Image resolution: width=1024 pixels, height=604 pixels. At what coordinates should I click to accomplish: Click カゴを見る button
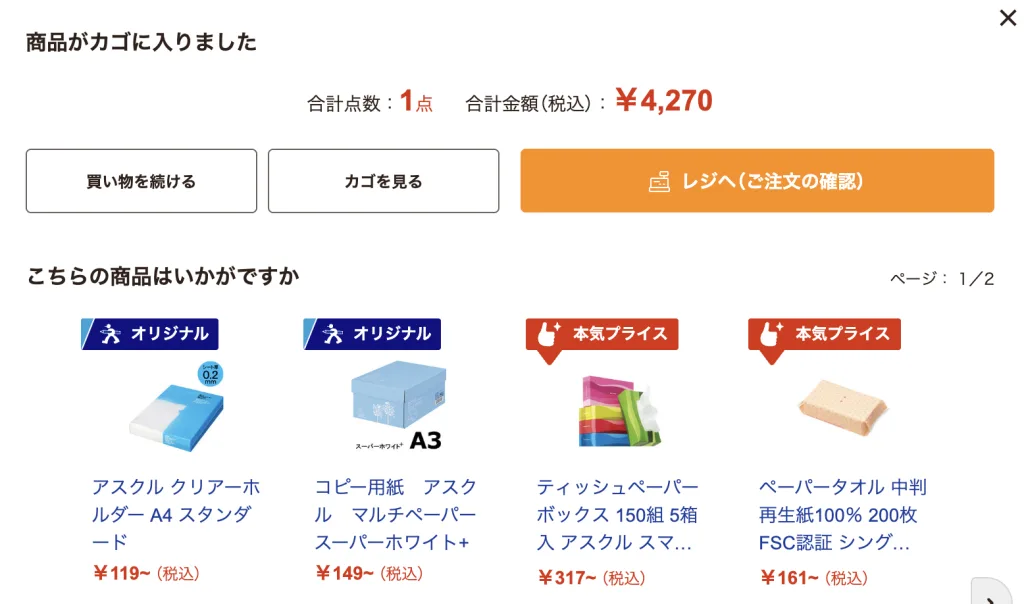click(x=383, y=181)
